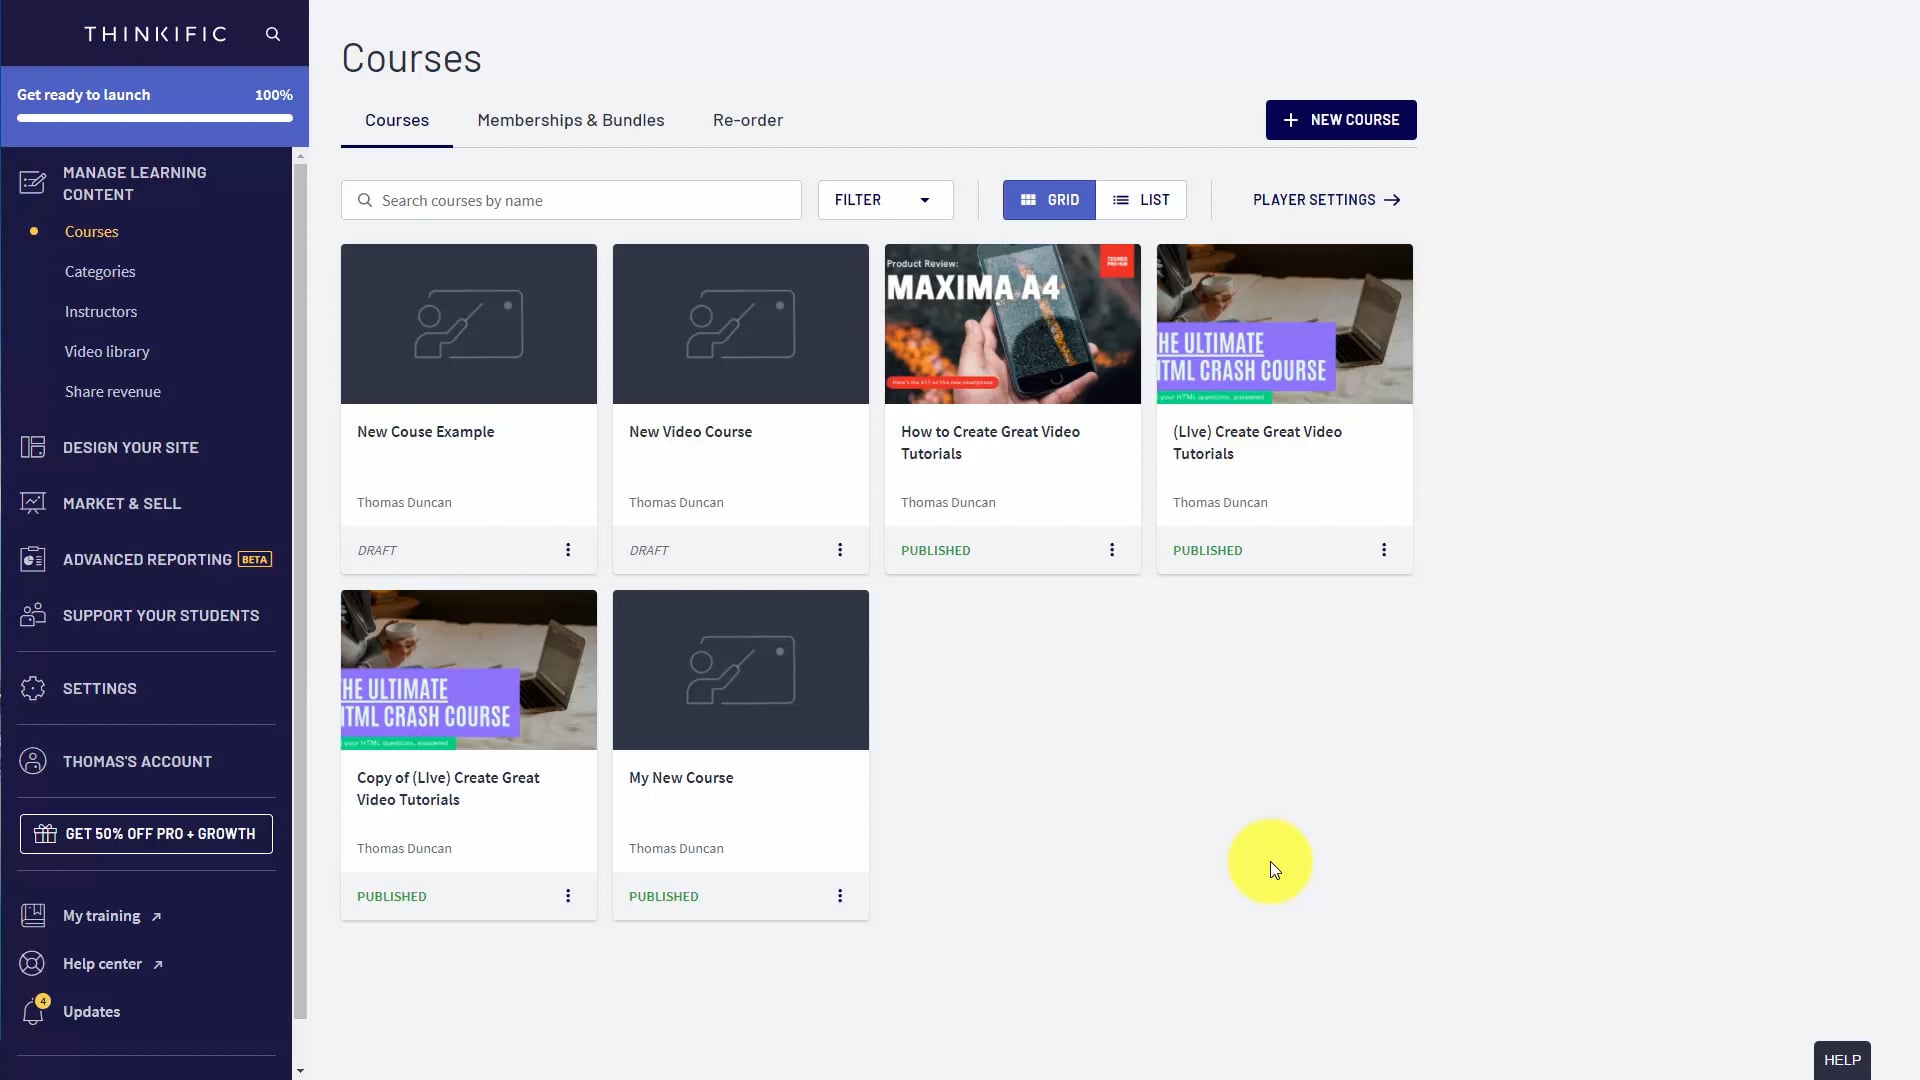Open options menu for My New Course

pyautogui.click(x=840, y=896)
